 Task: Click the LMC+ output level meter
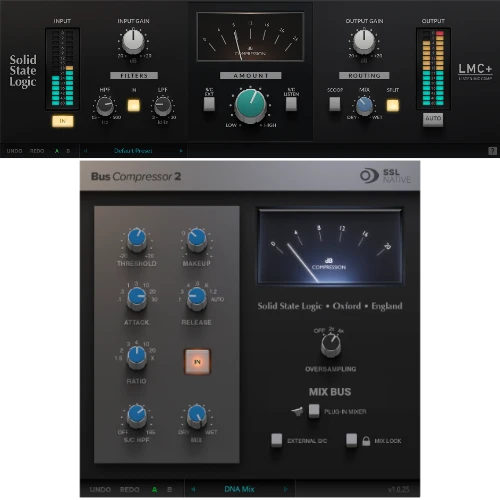pyautogui.click(x=433, y=69)
